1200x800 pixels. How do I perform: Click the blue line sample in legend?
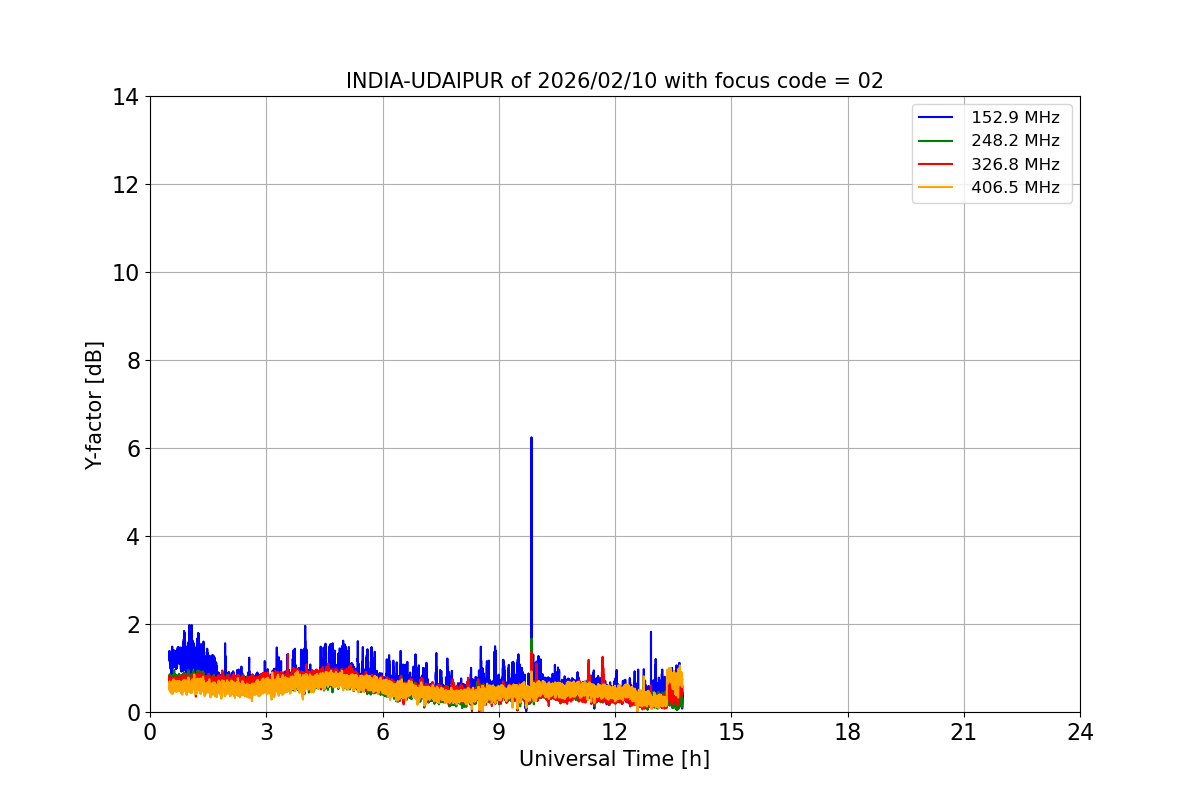[x=936, y=118]
